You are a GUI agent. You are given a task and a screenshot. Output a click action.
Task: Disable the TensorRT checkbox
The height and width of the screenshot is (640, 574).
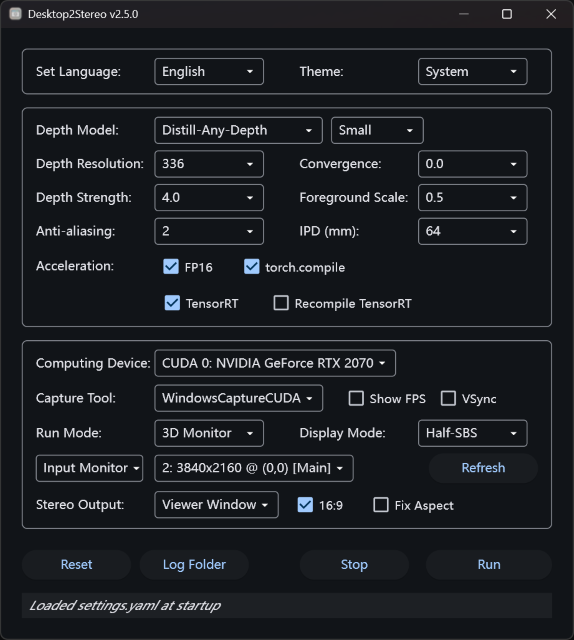point(172,303)
